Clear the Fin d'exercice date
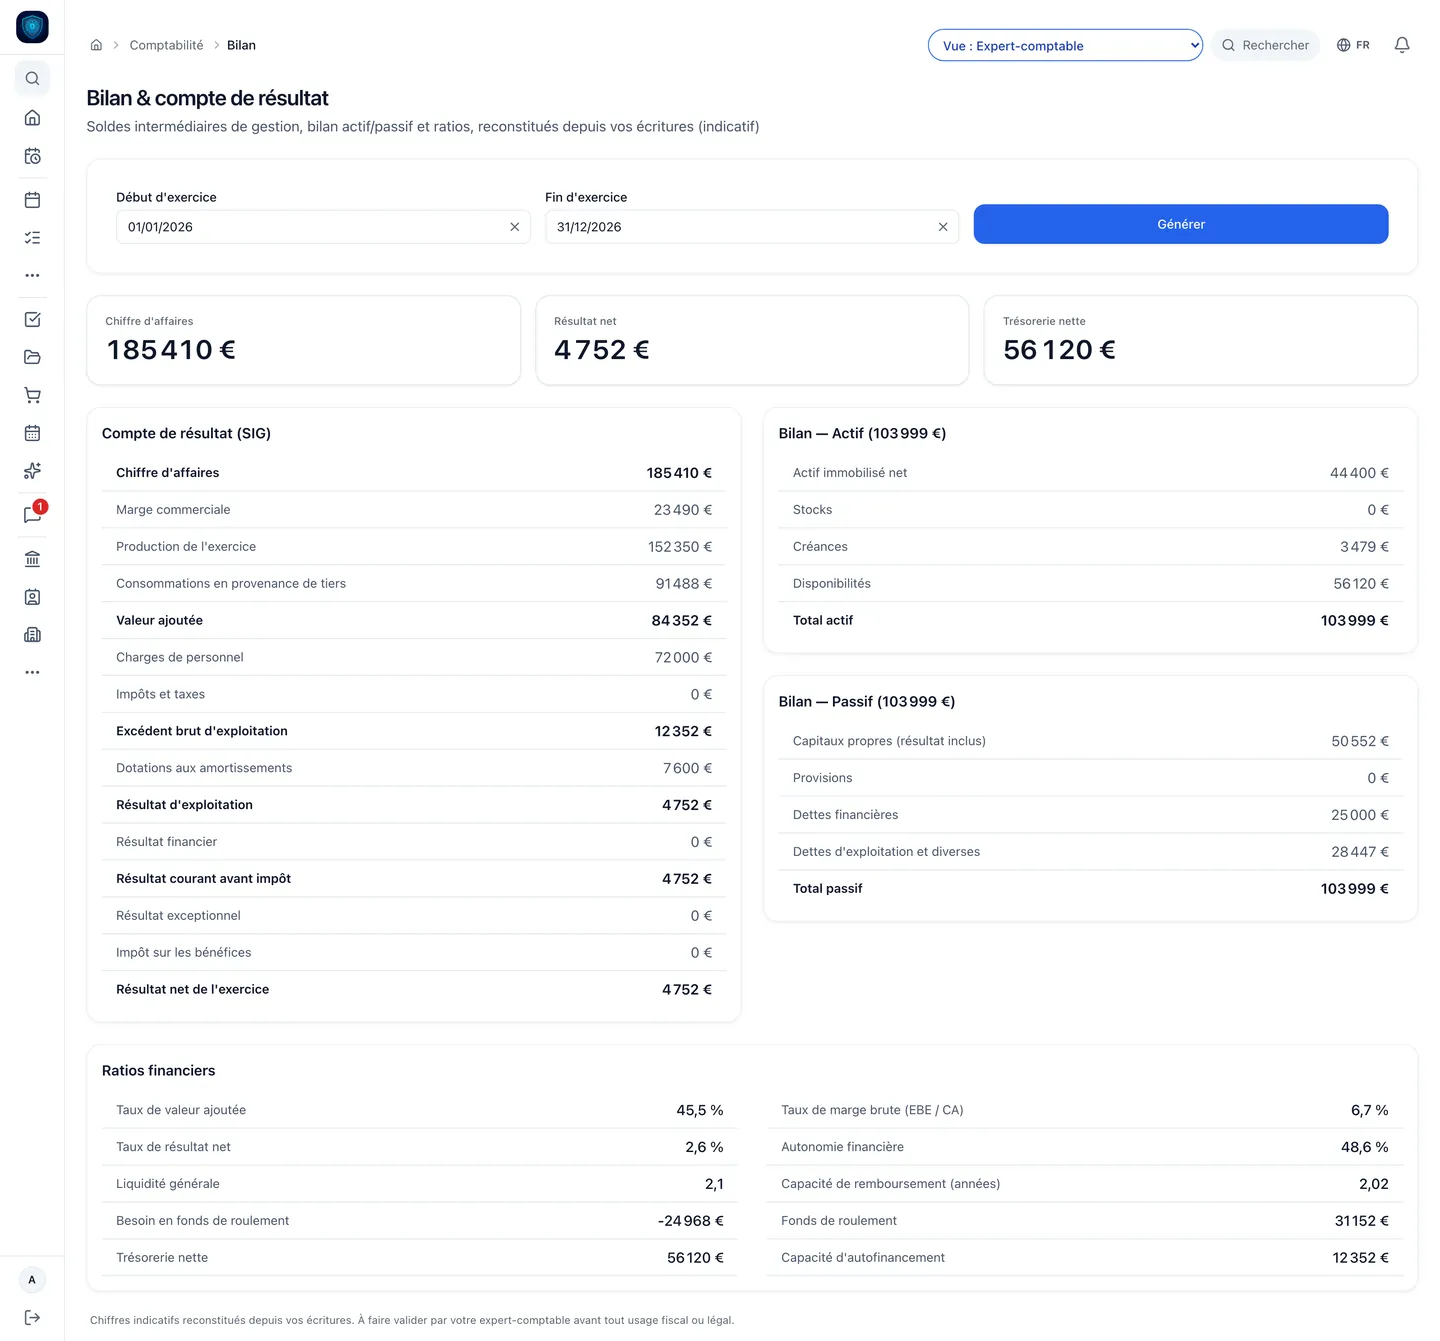The image size is (1440, 1341). (x=943, y=227)
